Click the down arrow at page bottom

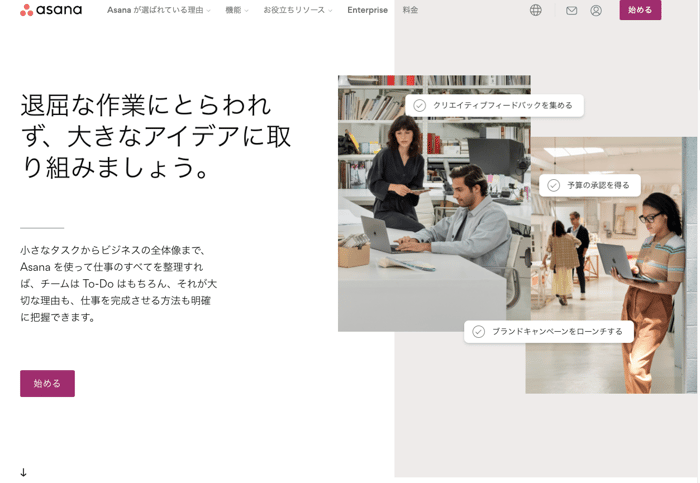[24, 472]
